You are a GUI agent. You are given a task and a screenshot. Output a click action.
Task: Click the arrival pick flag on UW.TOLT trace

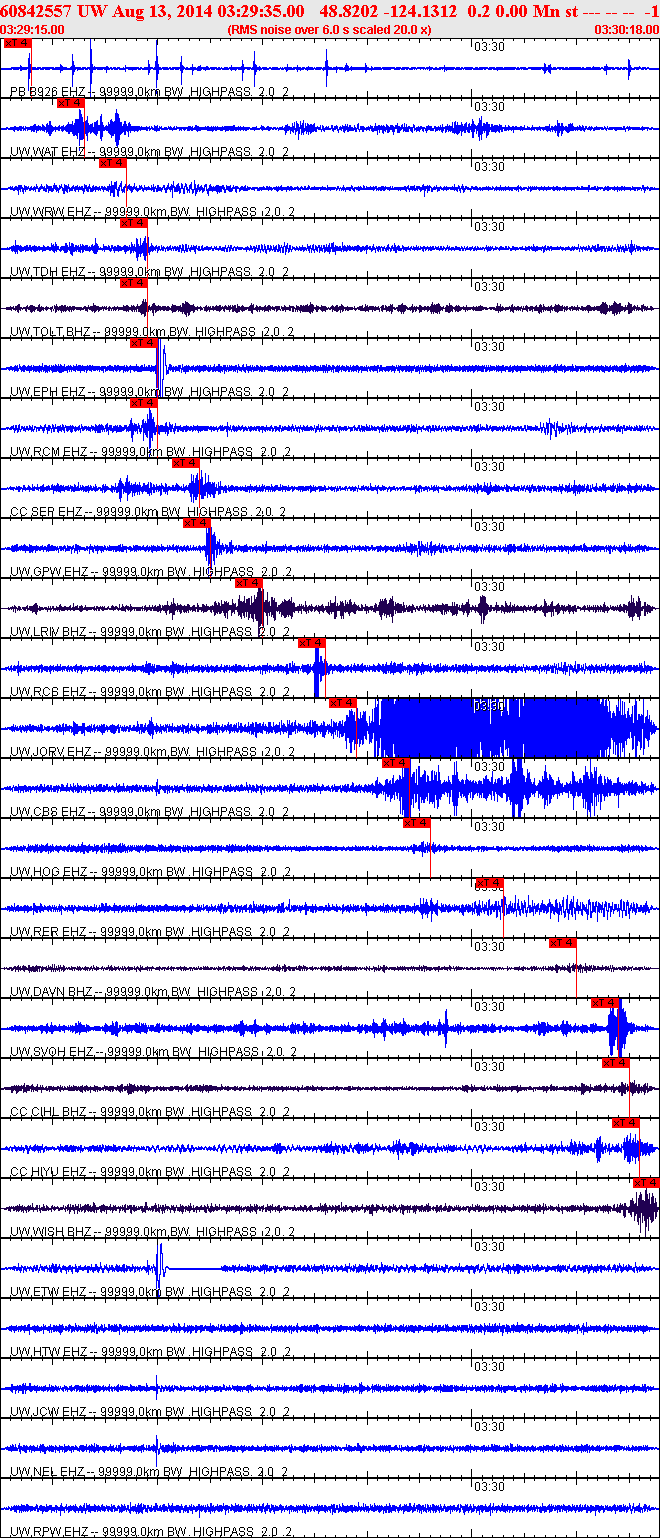click(133, 282)
